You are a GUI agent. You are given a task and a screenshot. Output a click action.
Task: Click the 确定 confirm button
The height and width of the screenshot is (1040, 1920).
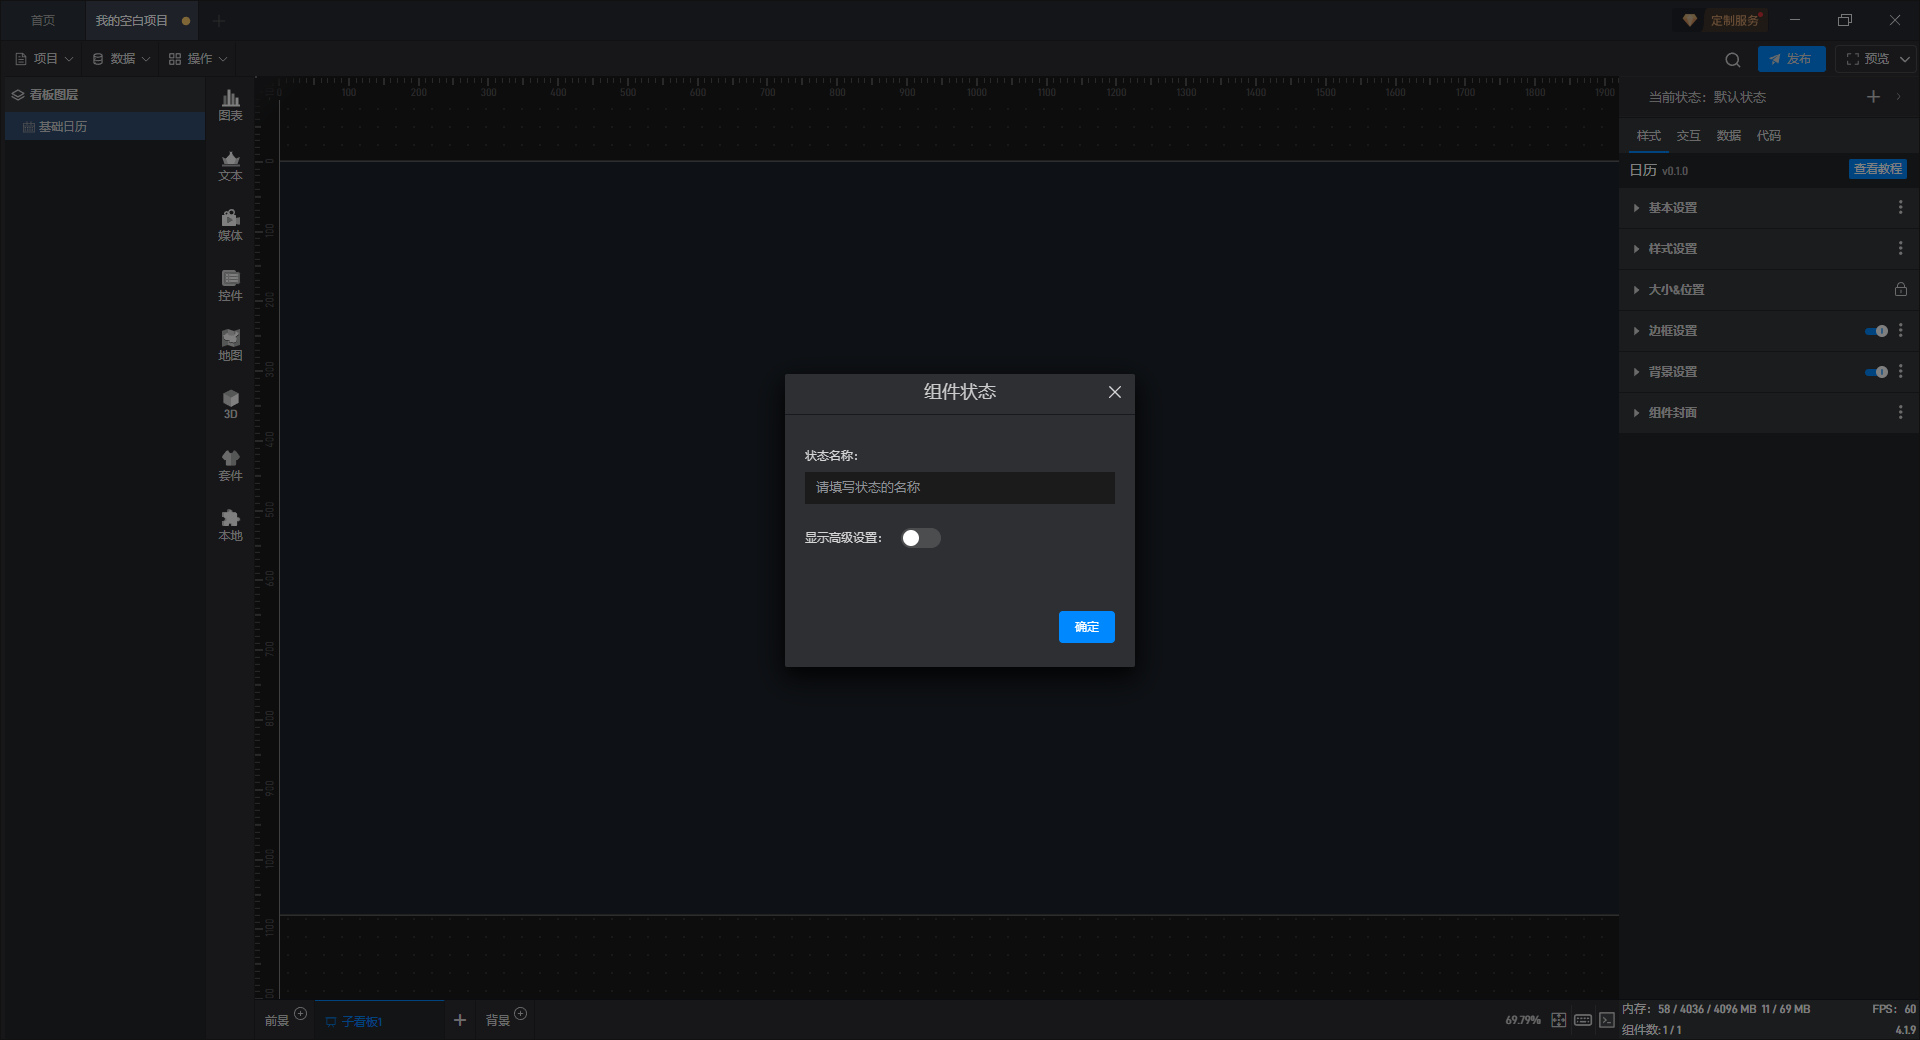[x=1087, y=627]
